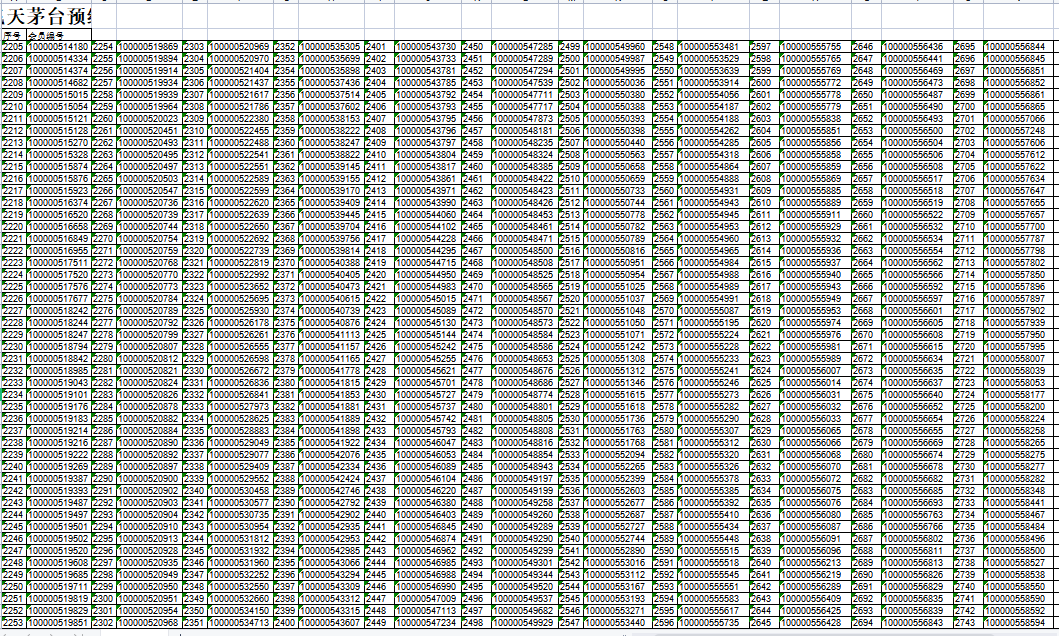Select the cell containing 100000550036
This screenshot has height=636, width=1059.
coord(617,82)
